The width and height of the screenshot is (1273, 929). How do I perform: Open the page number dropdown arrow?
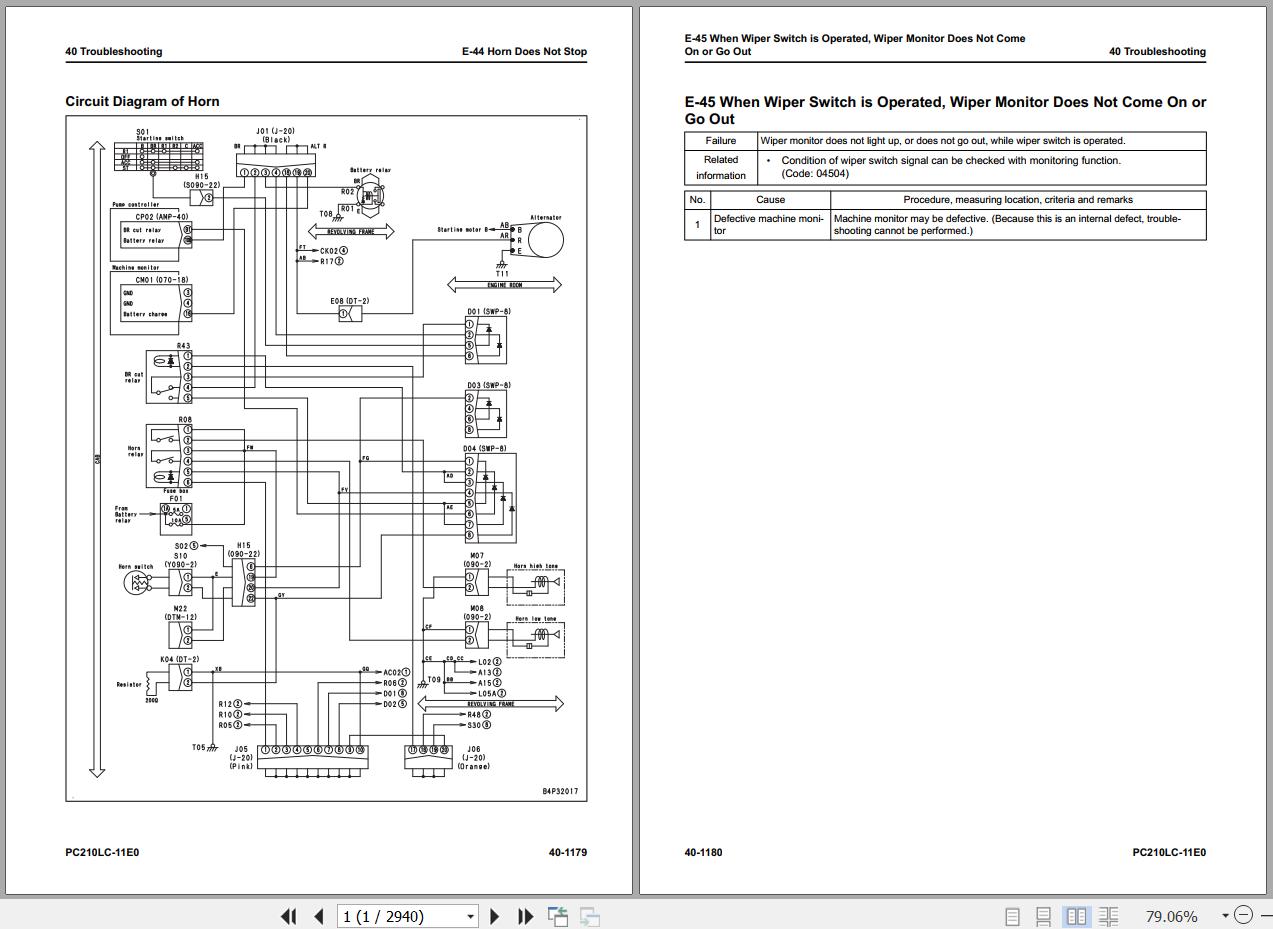(470, 916)
